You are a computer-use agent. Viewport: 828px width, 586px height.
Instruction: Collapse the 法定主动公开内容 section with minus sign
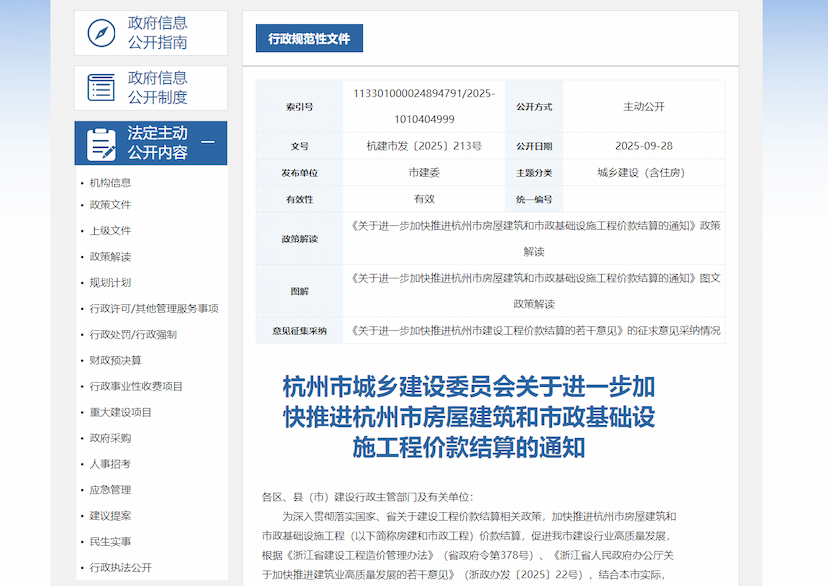tap(208, 143)
